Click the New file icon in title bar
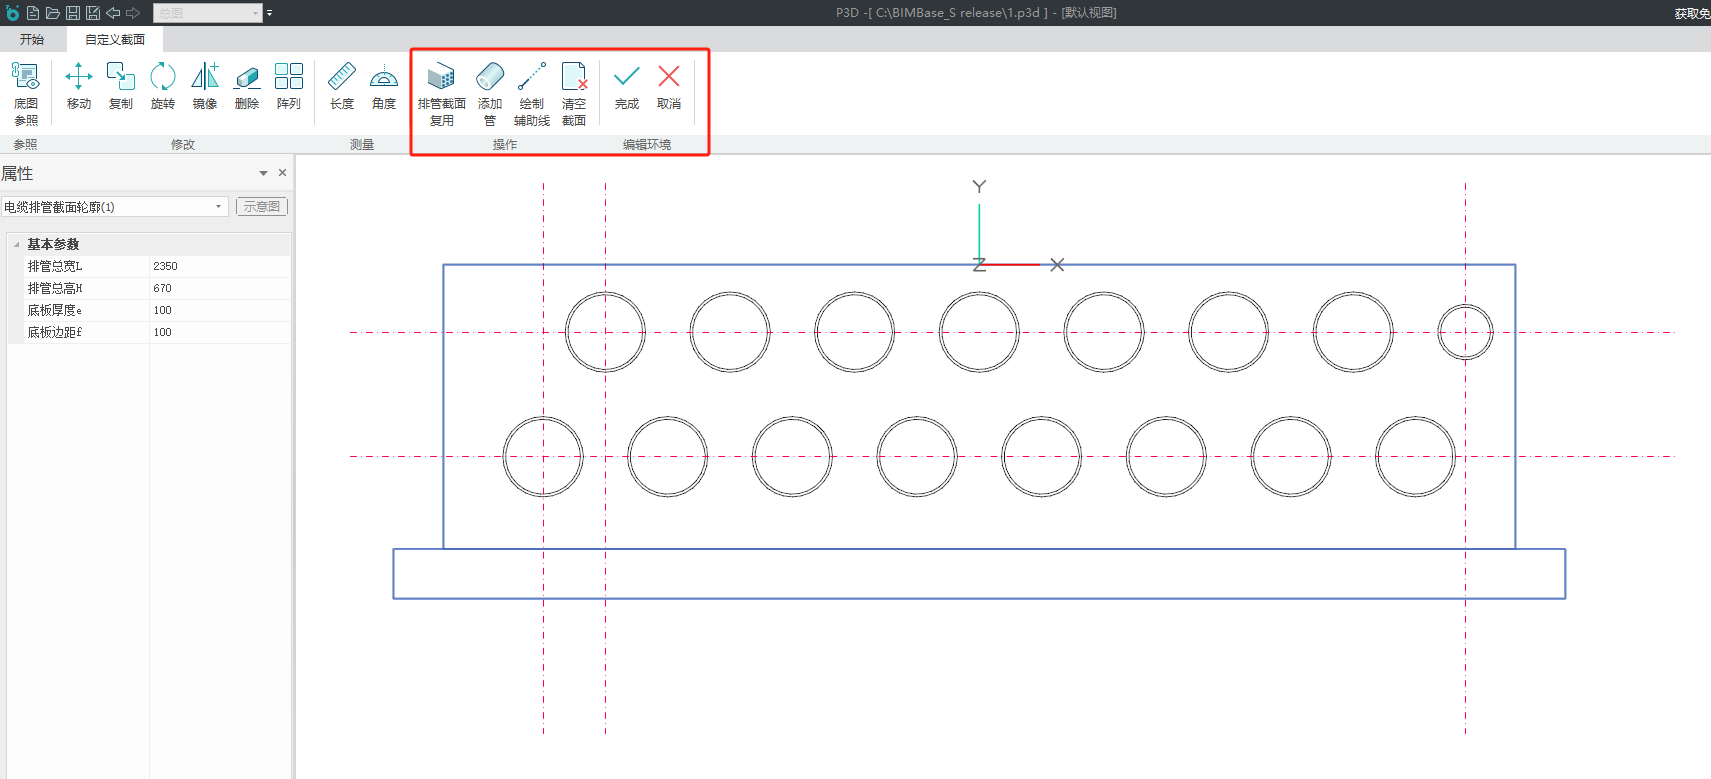The image size is (1711, 779). (33, 13)
